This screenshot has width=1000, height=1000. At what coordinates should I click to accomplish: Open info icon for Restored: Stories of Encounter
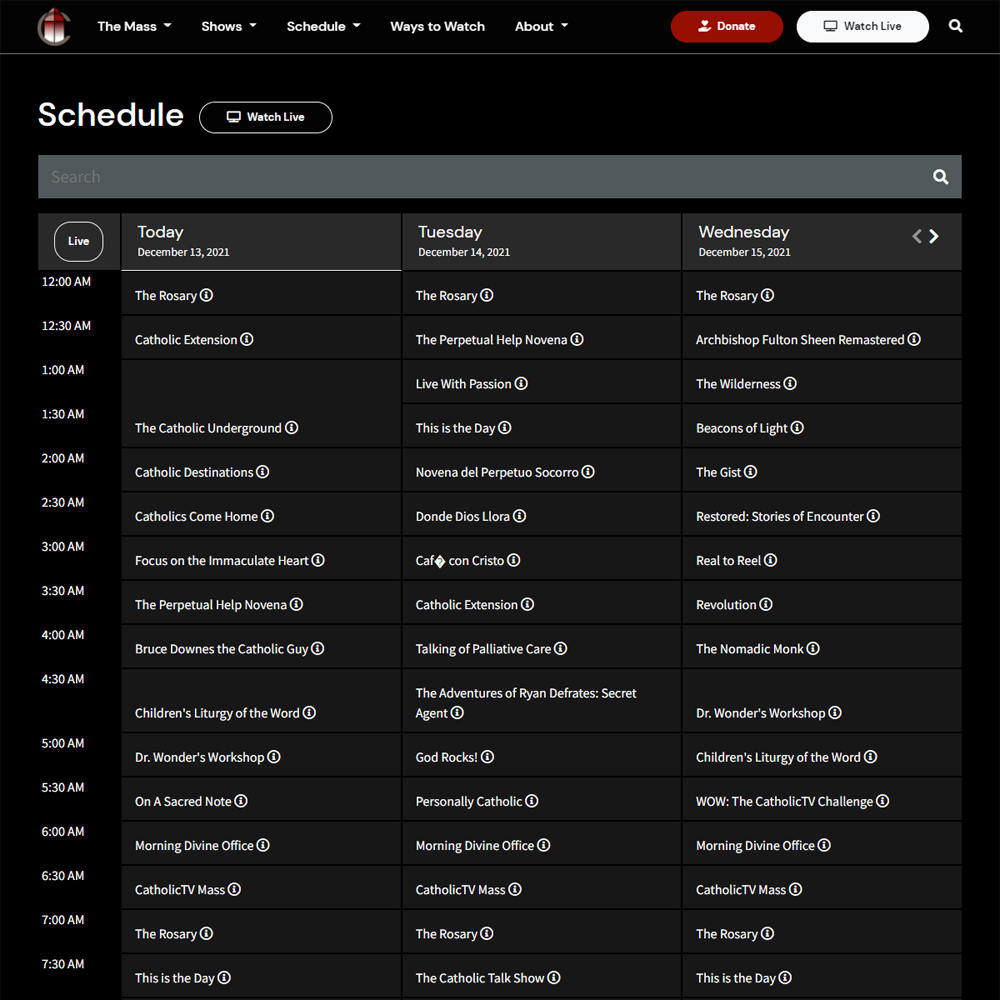tap(874, 515)
